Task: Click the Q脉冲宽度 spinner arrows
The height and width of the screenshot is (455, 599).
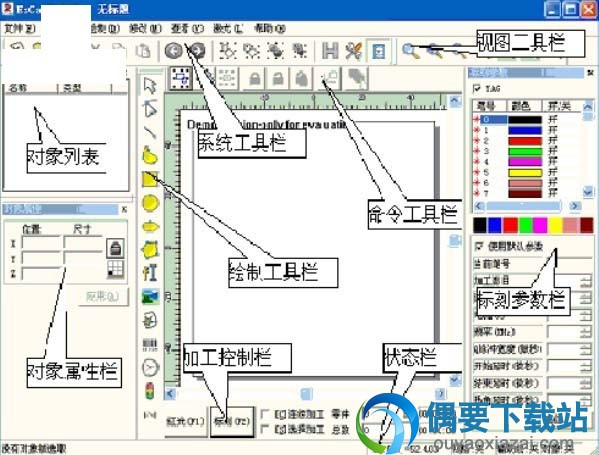Action: point(586,349)
